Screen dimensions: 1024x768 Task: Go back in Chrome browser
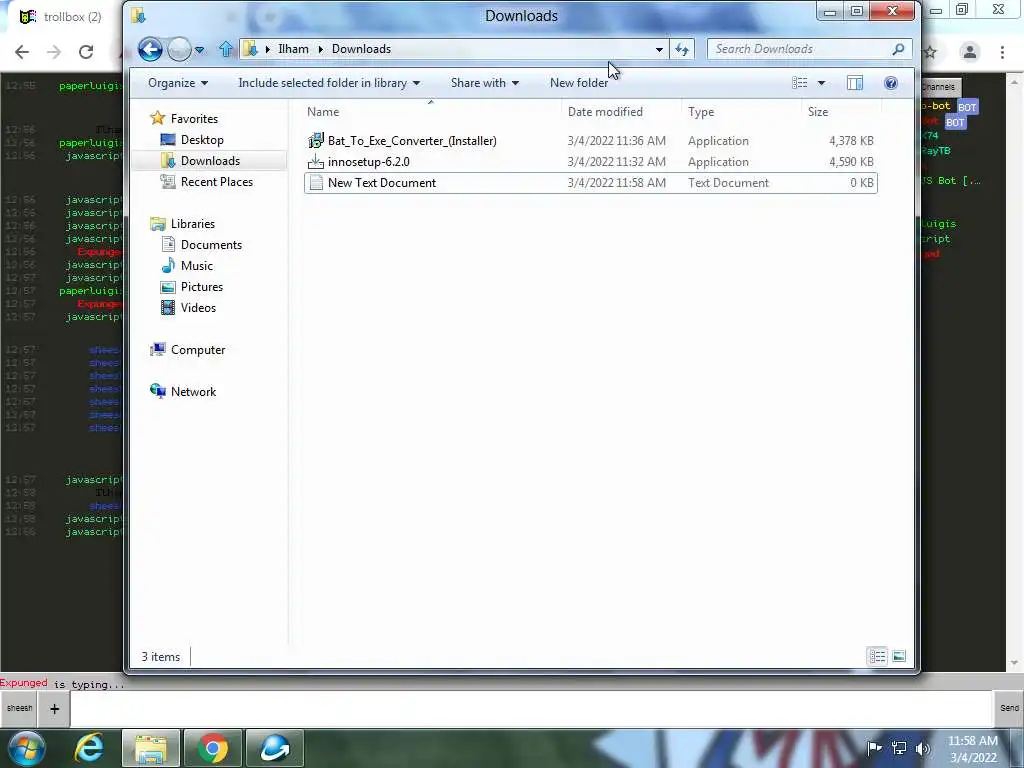22,52
